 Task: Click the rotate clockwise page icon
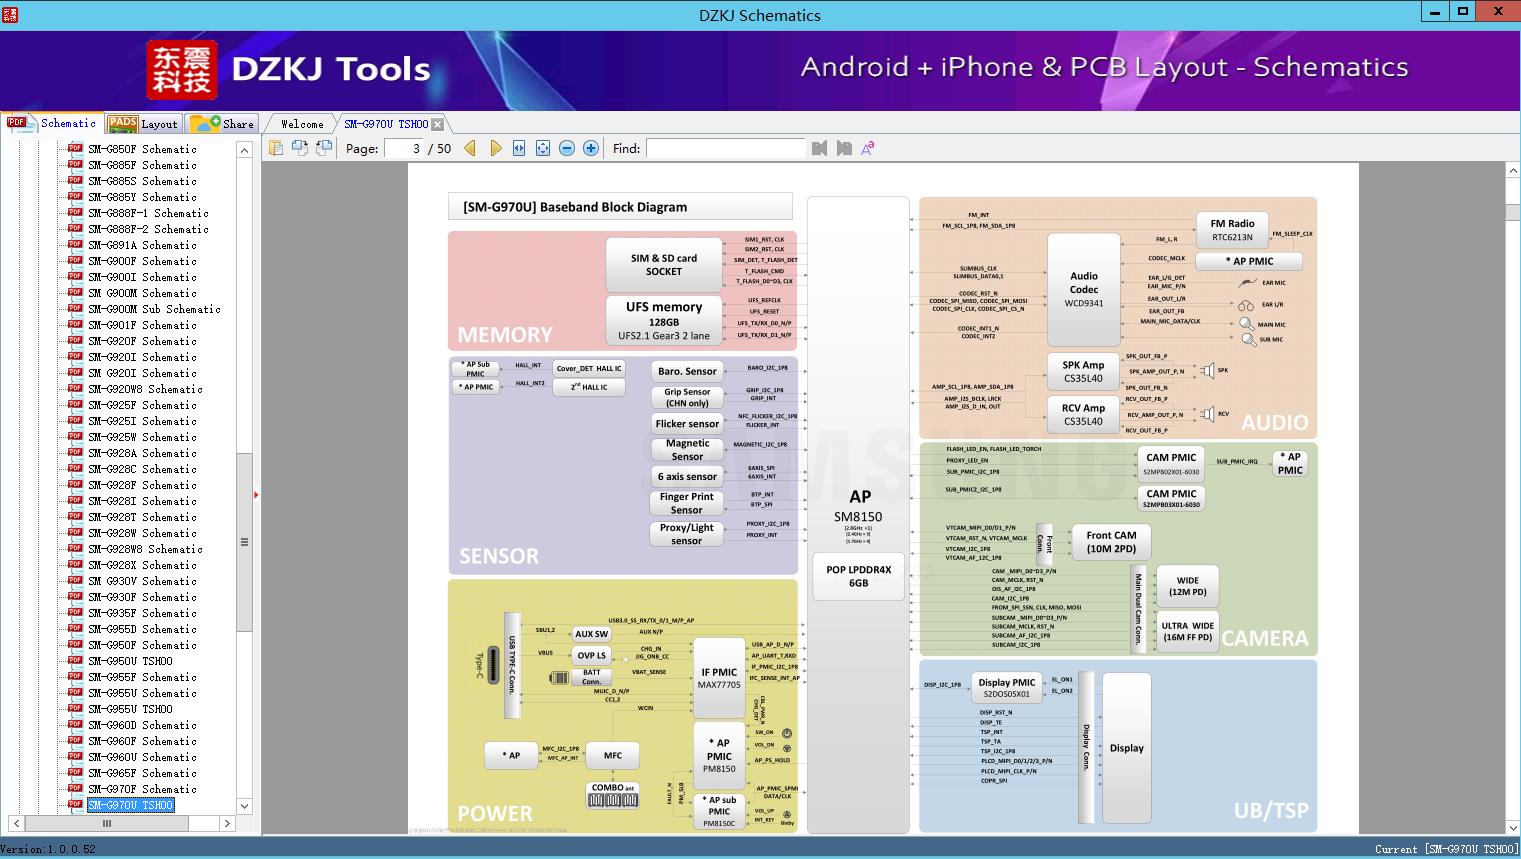point(300,148)
